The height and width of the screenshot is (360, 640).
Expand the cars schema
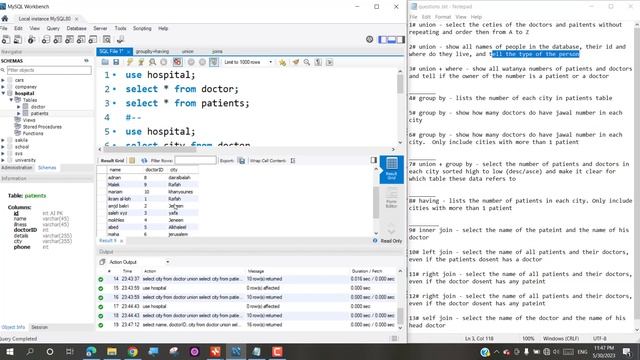pos(3,80)
